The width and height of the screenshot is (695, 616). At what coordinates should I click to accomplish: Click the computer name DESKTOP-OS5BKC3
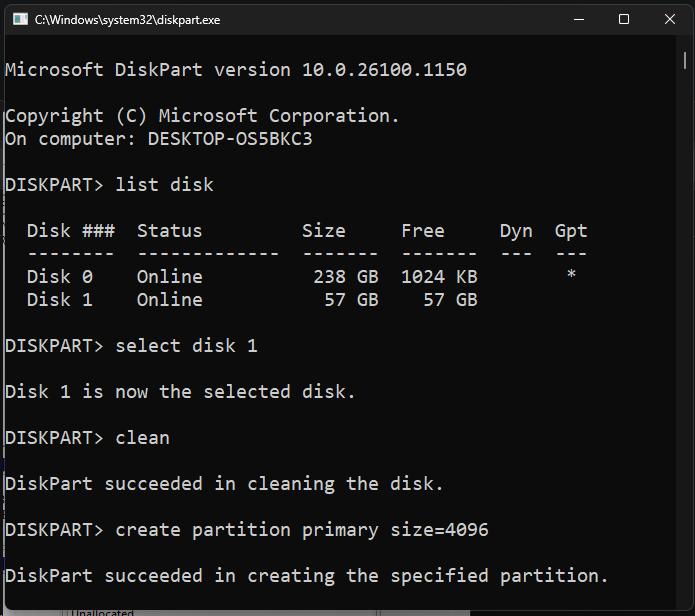pyautogui.click(x=230, y=139)
